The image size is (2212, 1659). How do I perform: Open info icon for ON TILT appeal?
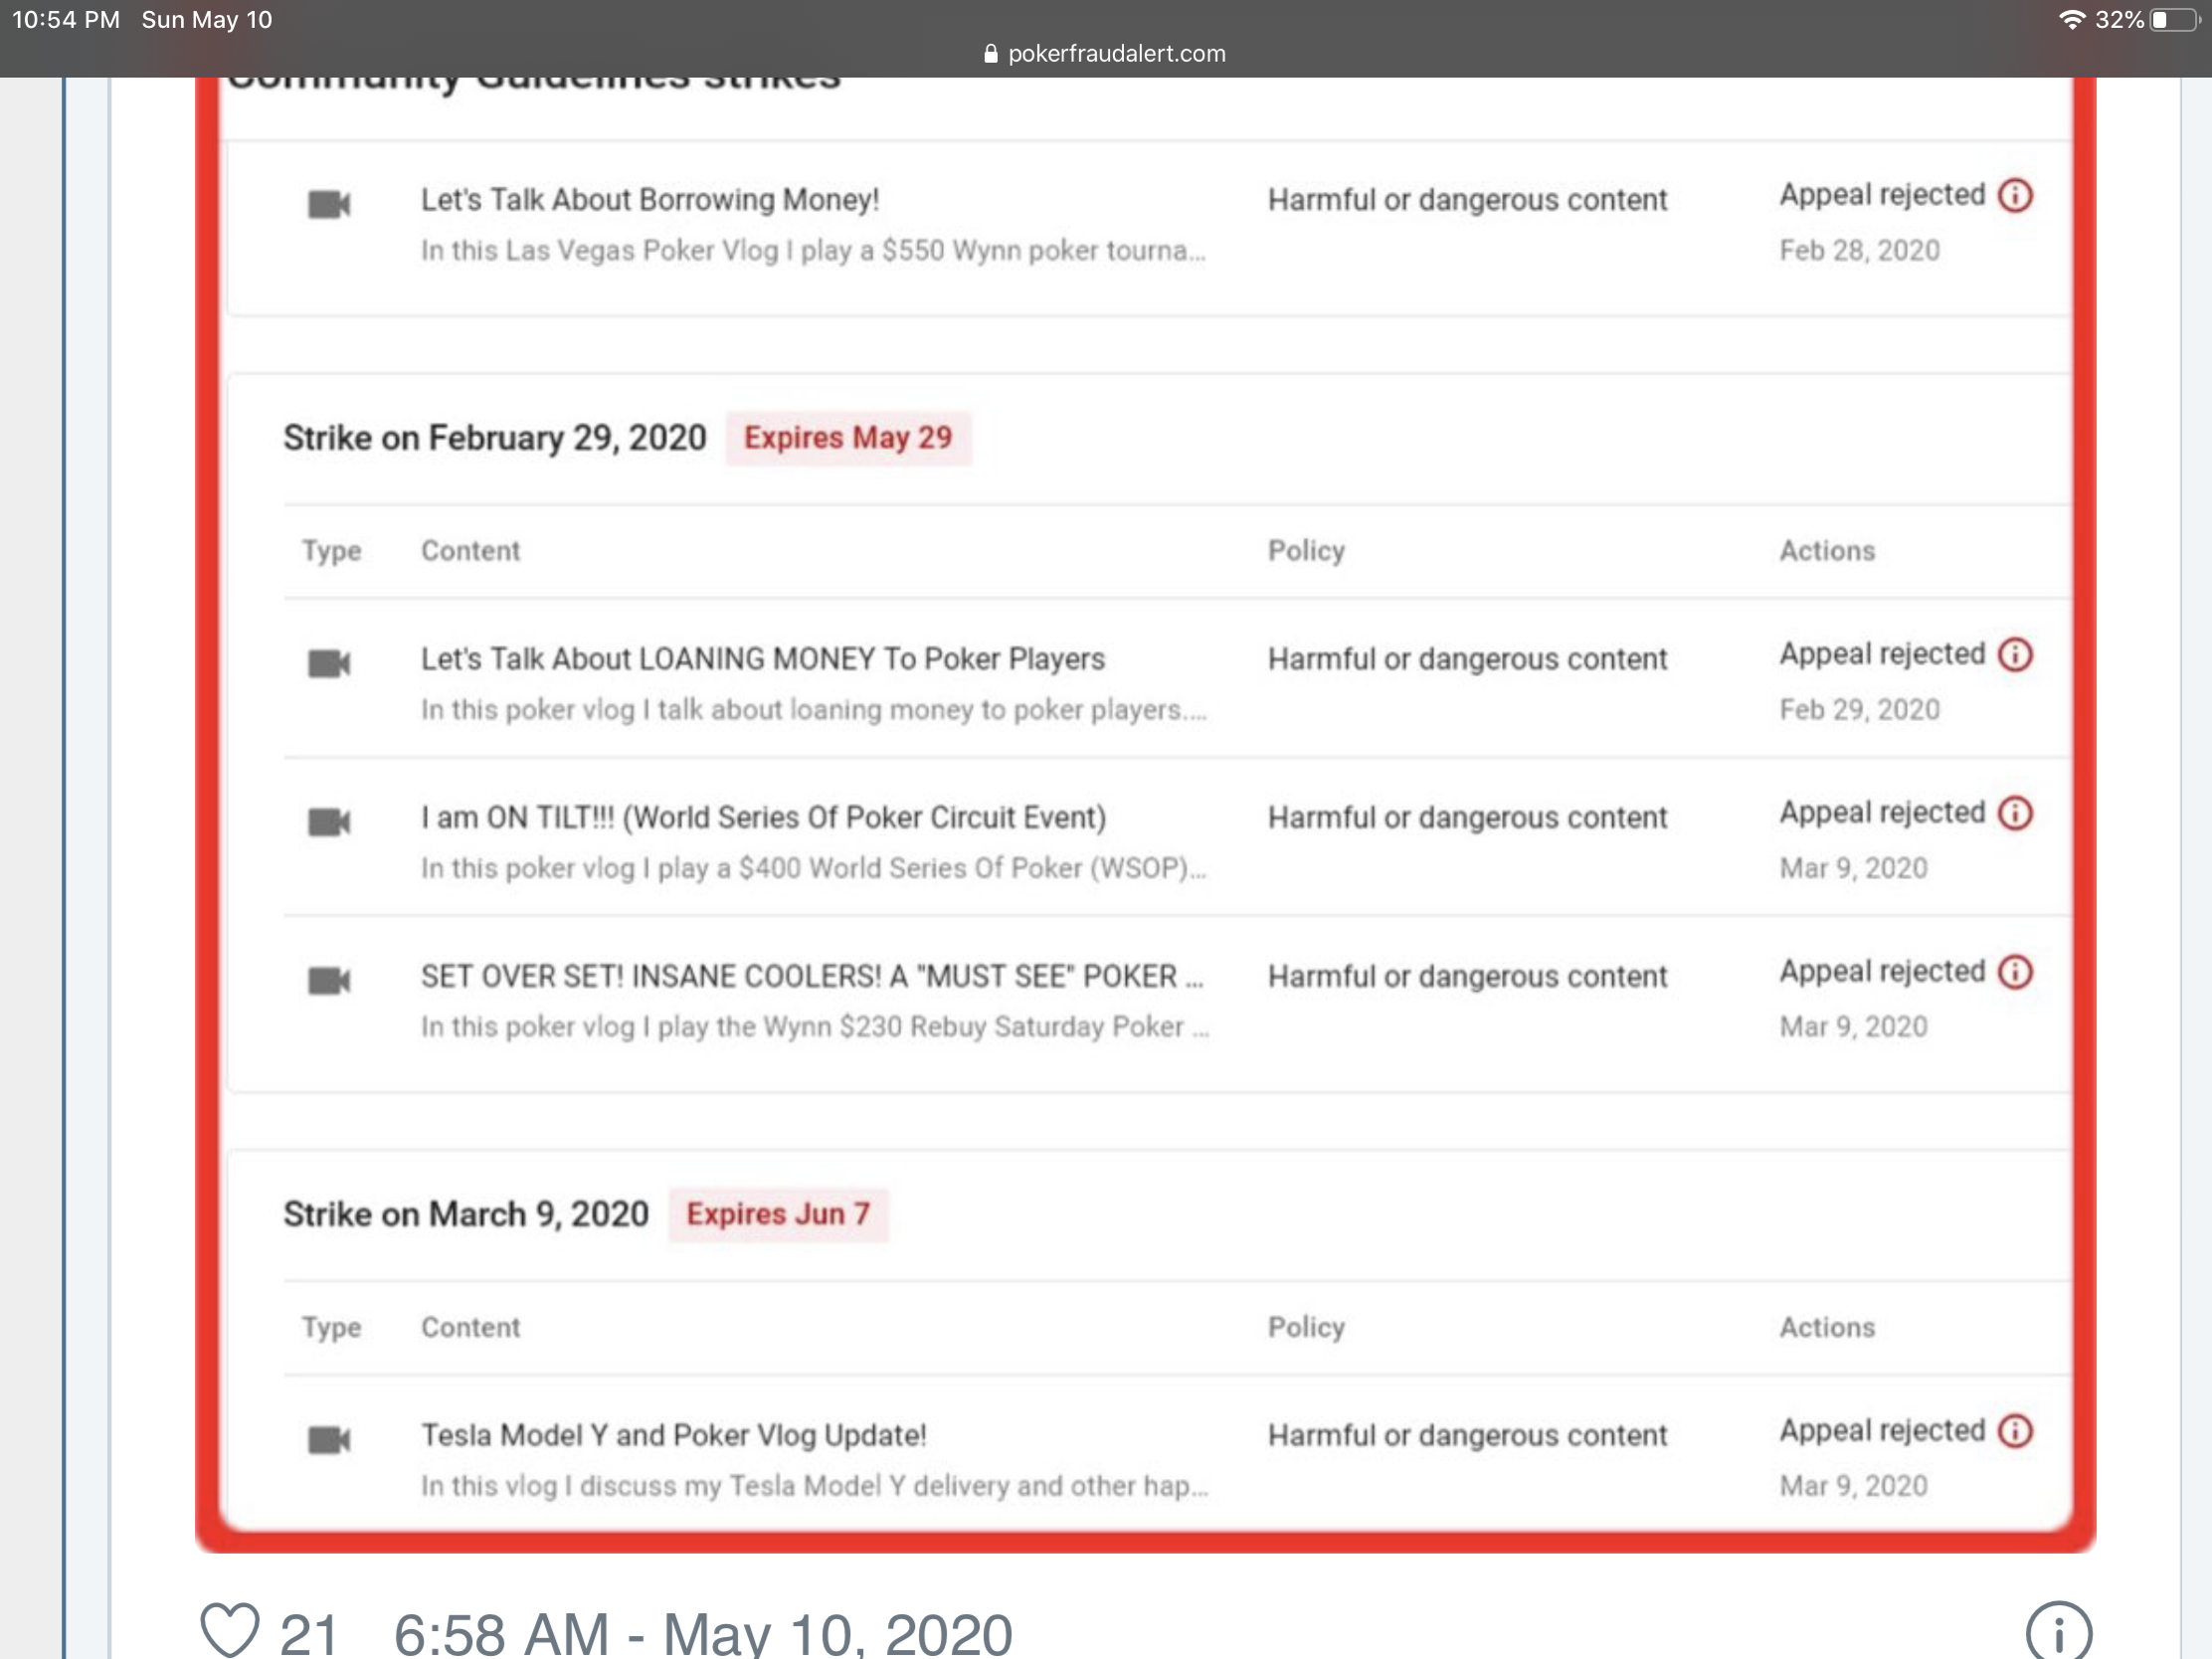[x=2015, y=813]
